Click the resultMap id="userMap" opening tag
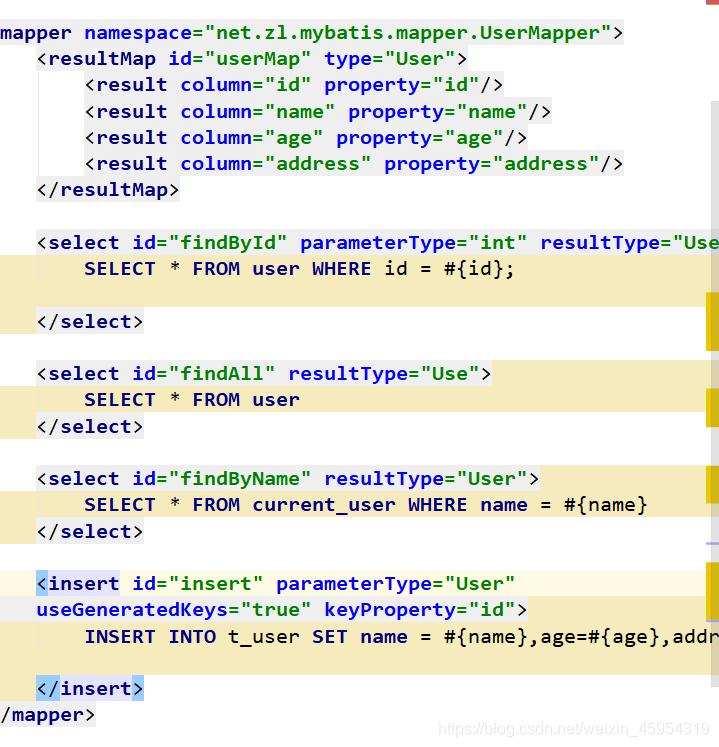This screenshot has height=747, width=719. click(252, 59)
